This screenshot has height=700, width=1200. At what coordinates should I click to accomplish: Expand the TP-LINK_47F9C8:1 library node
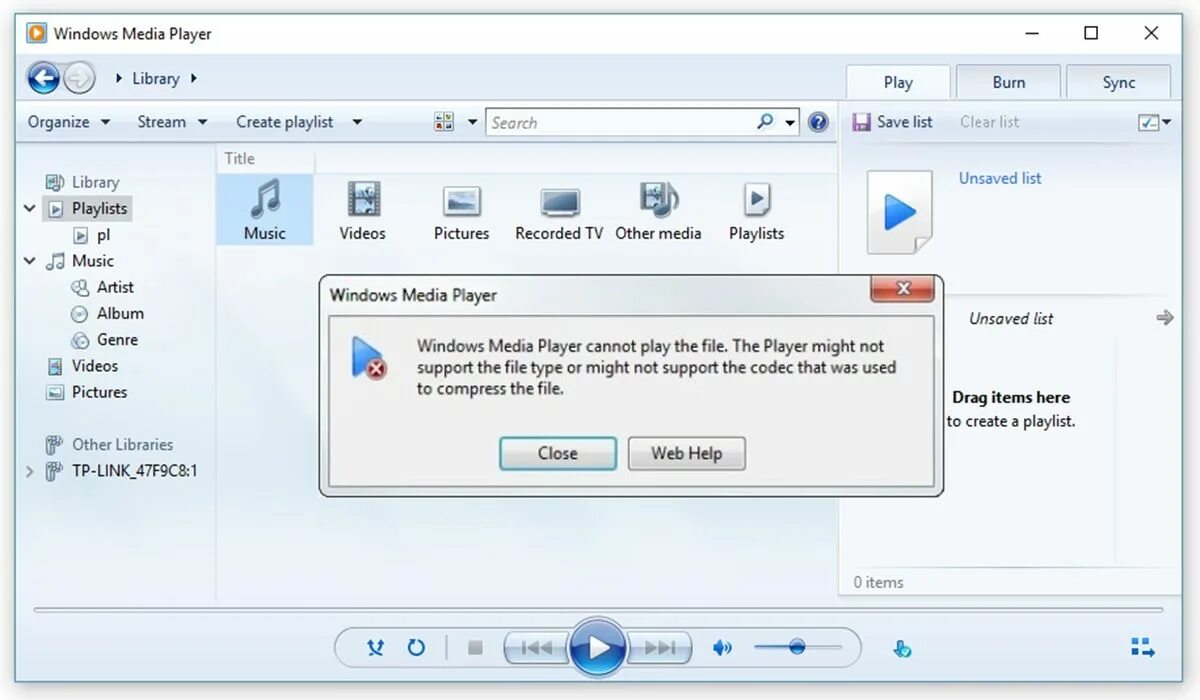pyautogui.click(x=29, y=471)
